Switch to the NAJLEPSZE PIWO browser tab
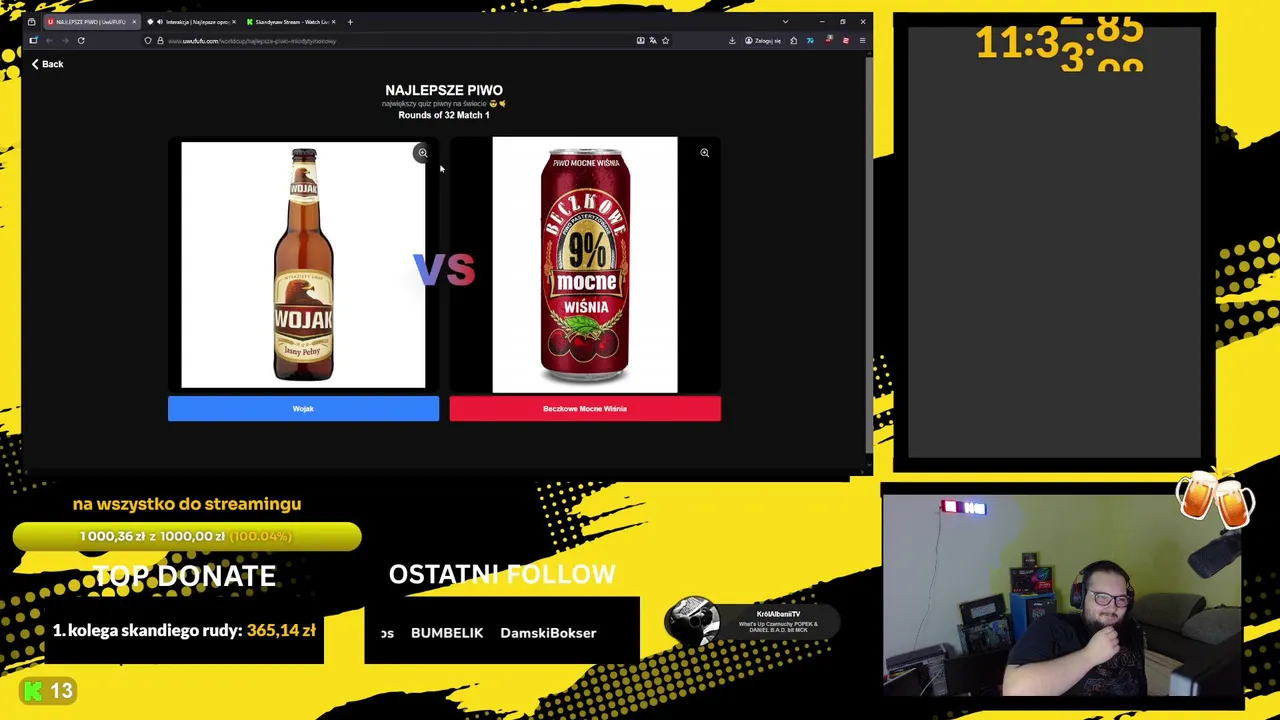 tap(91, 22)
